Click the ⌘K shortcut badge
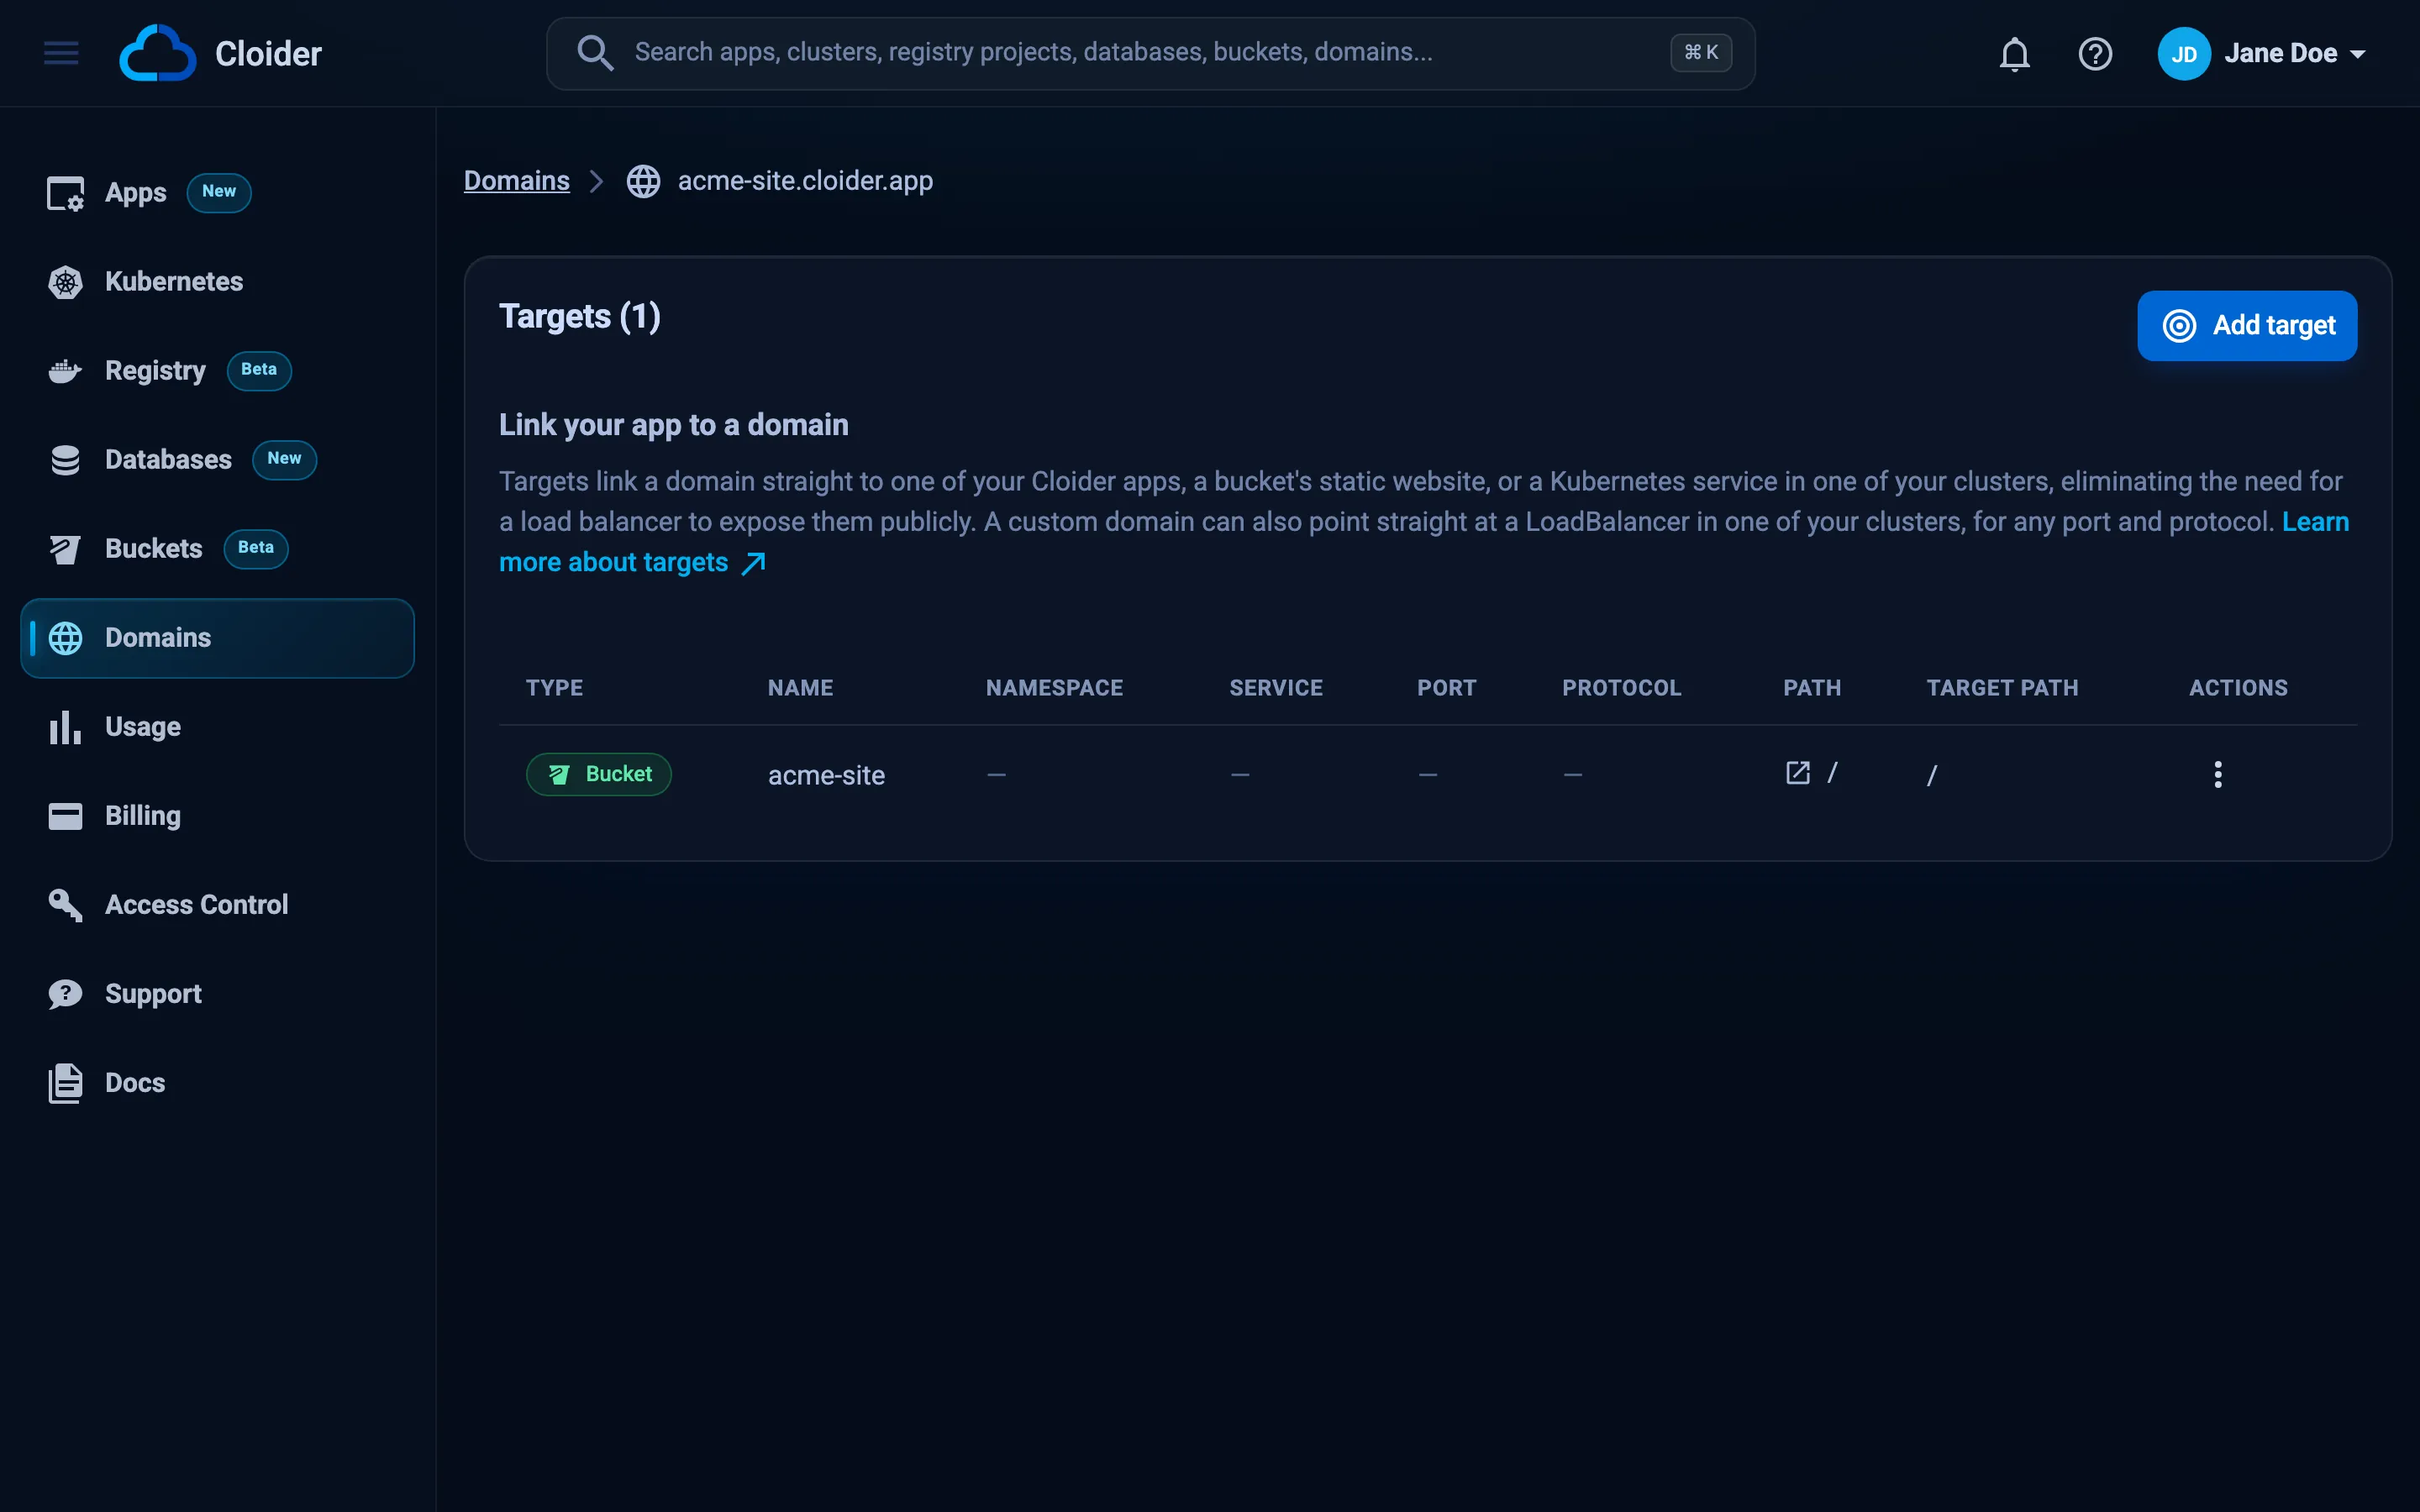 click(1701, 52)
